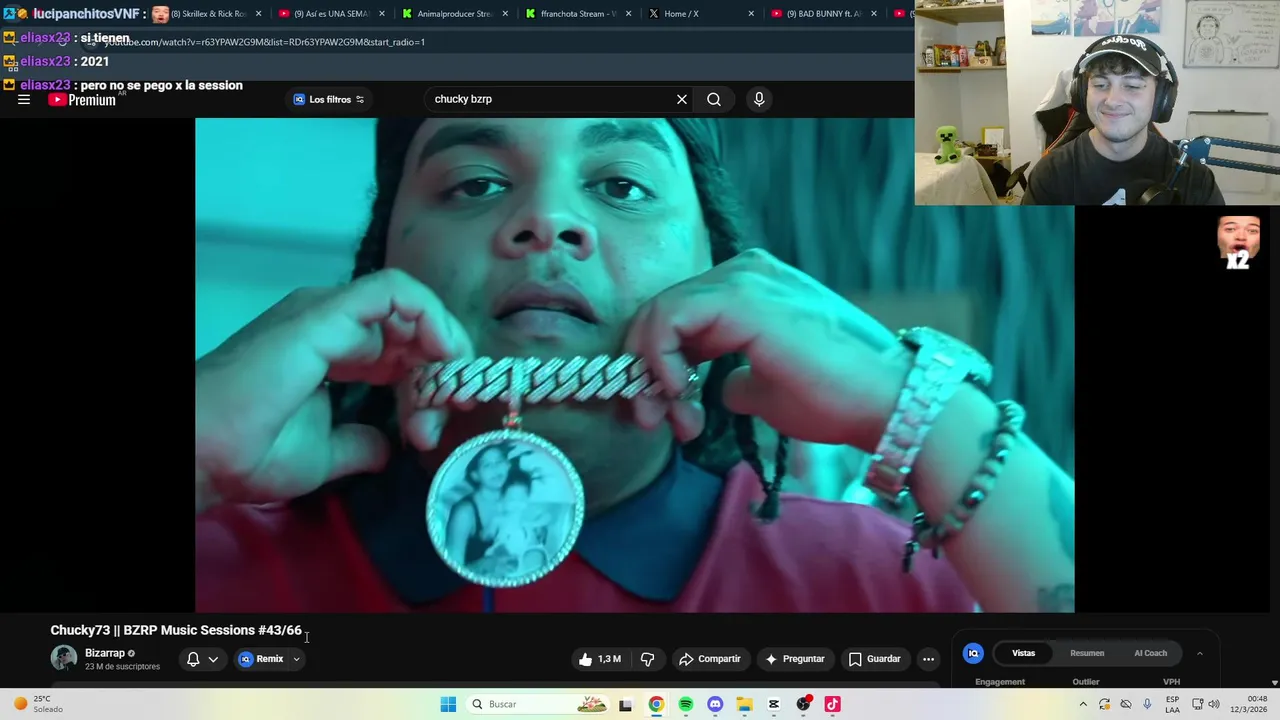1280x720 pixels.
Task: Open the Bizarrap channel name link
Action: (105, 653)
